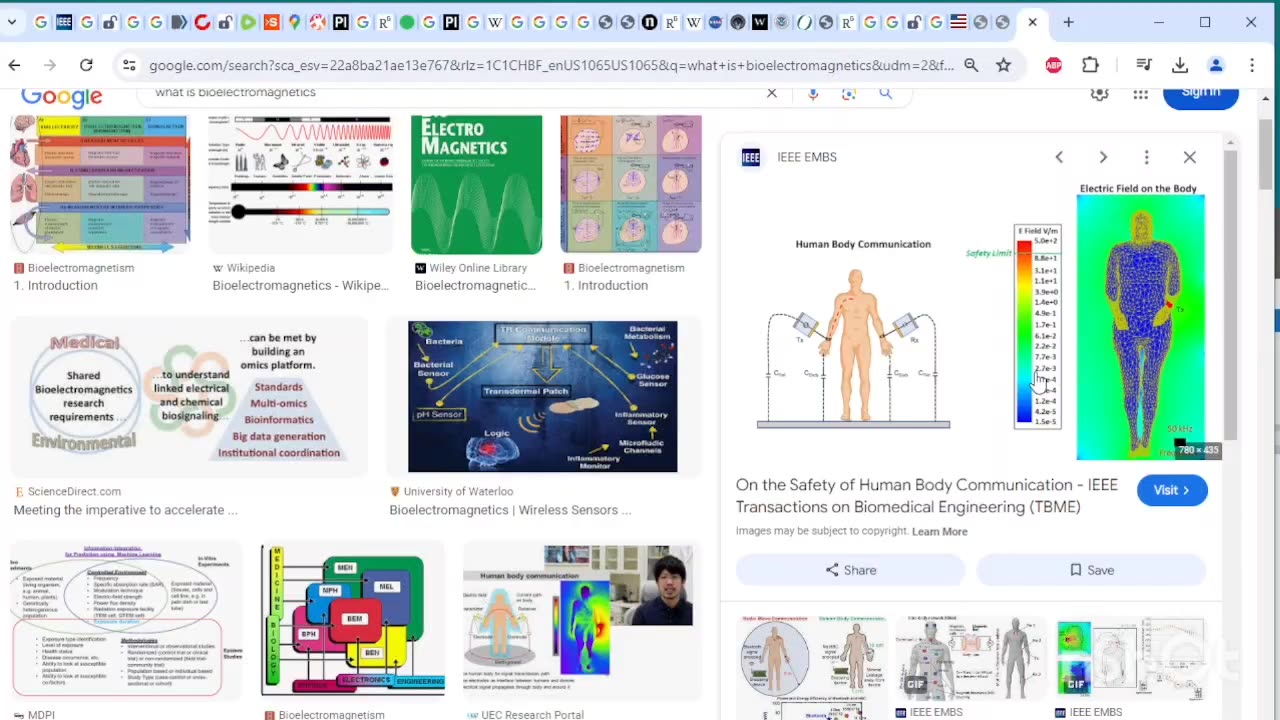1280x720 pixels.
Task: View site information icon in address bar
Action: coord(129,65)
